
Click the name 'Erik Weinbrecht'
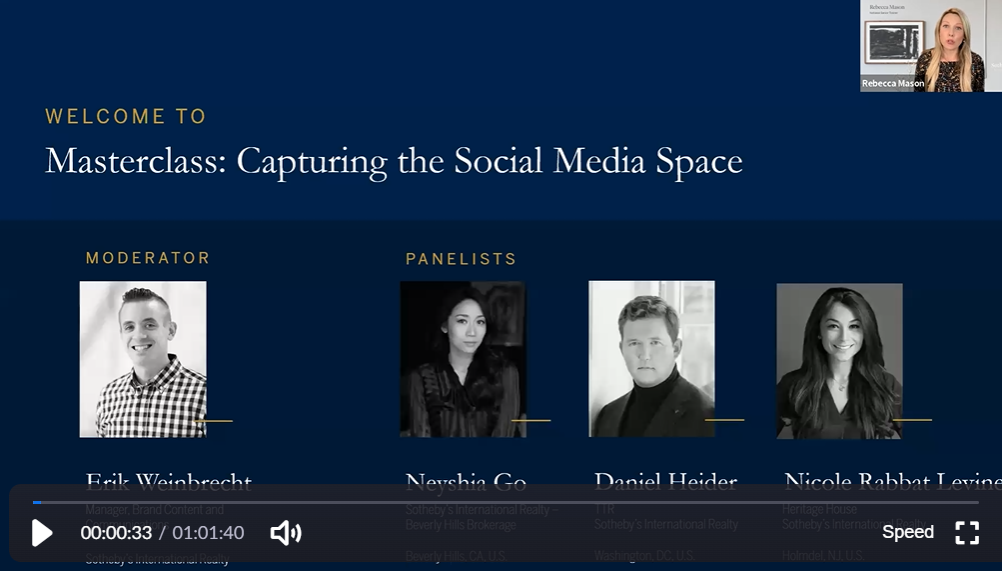coord(169,481)
